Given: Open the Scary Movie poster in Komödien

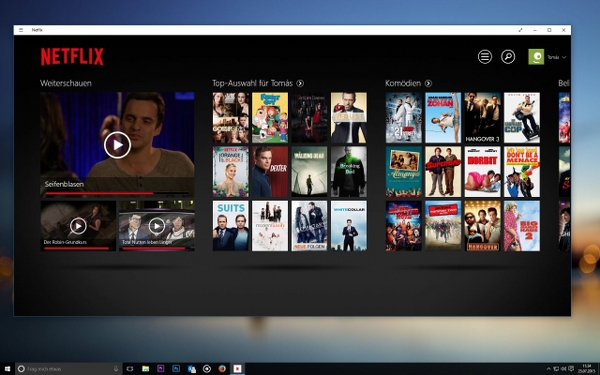Looking at the screenshot, I should click(403, 226).
